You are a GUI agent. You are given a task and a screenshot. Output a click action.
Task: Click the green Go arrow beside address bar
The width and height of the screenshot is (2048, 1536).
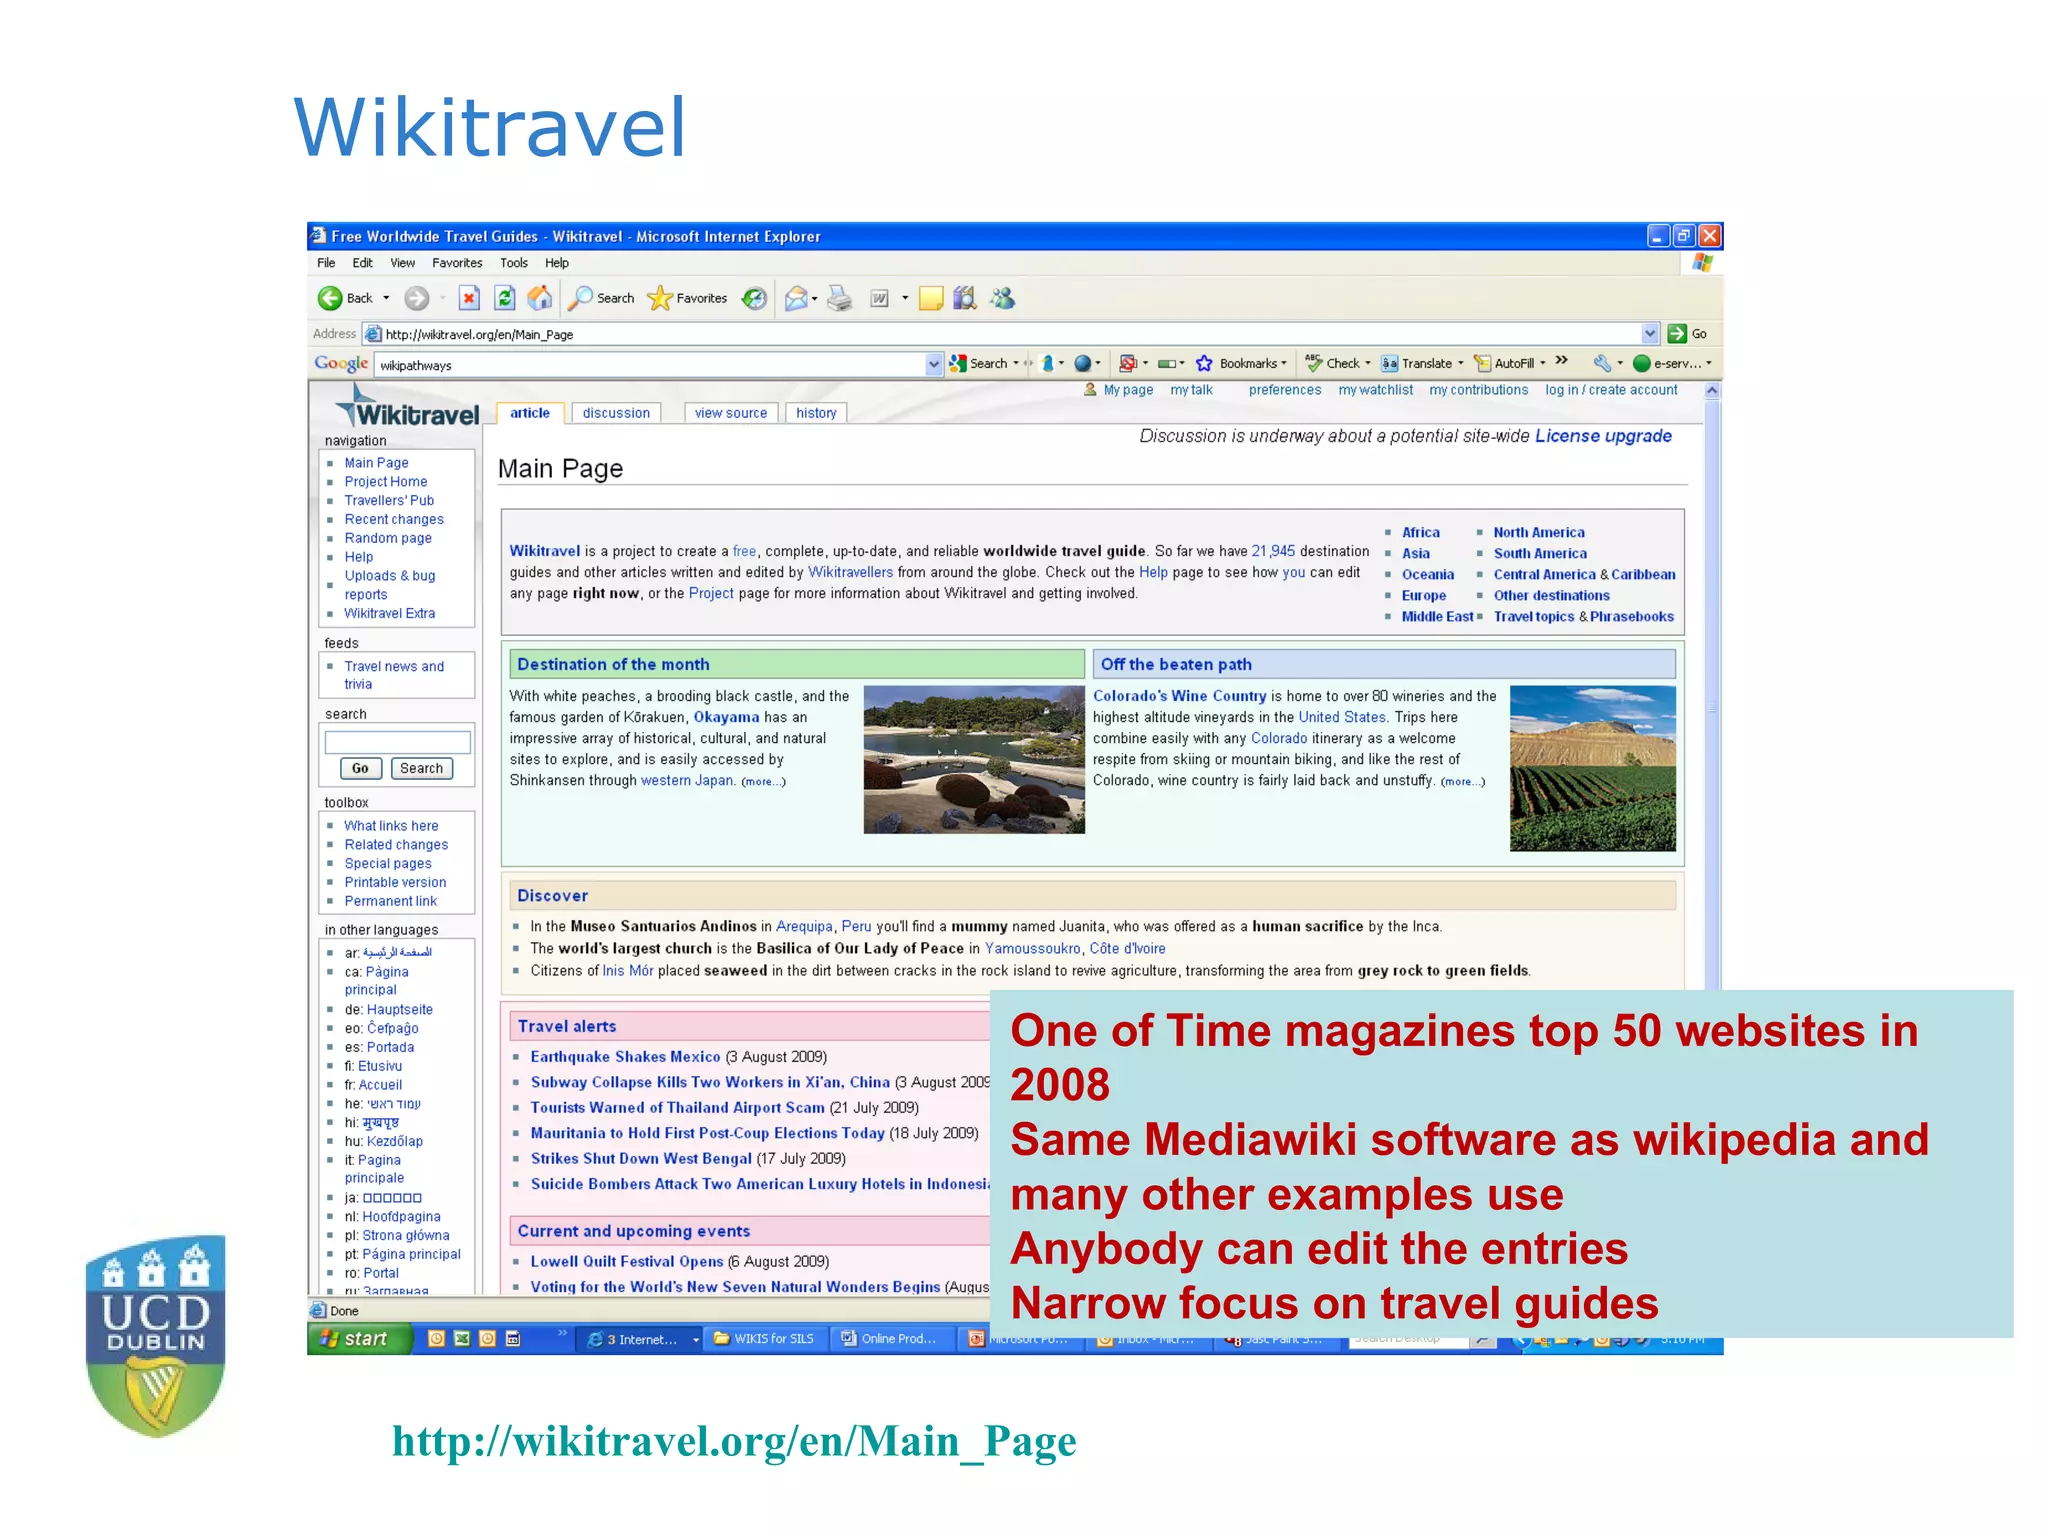1677,334
